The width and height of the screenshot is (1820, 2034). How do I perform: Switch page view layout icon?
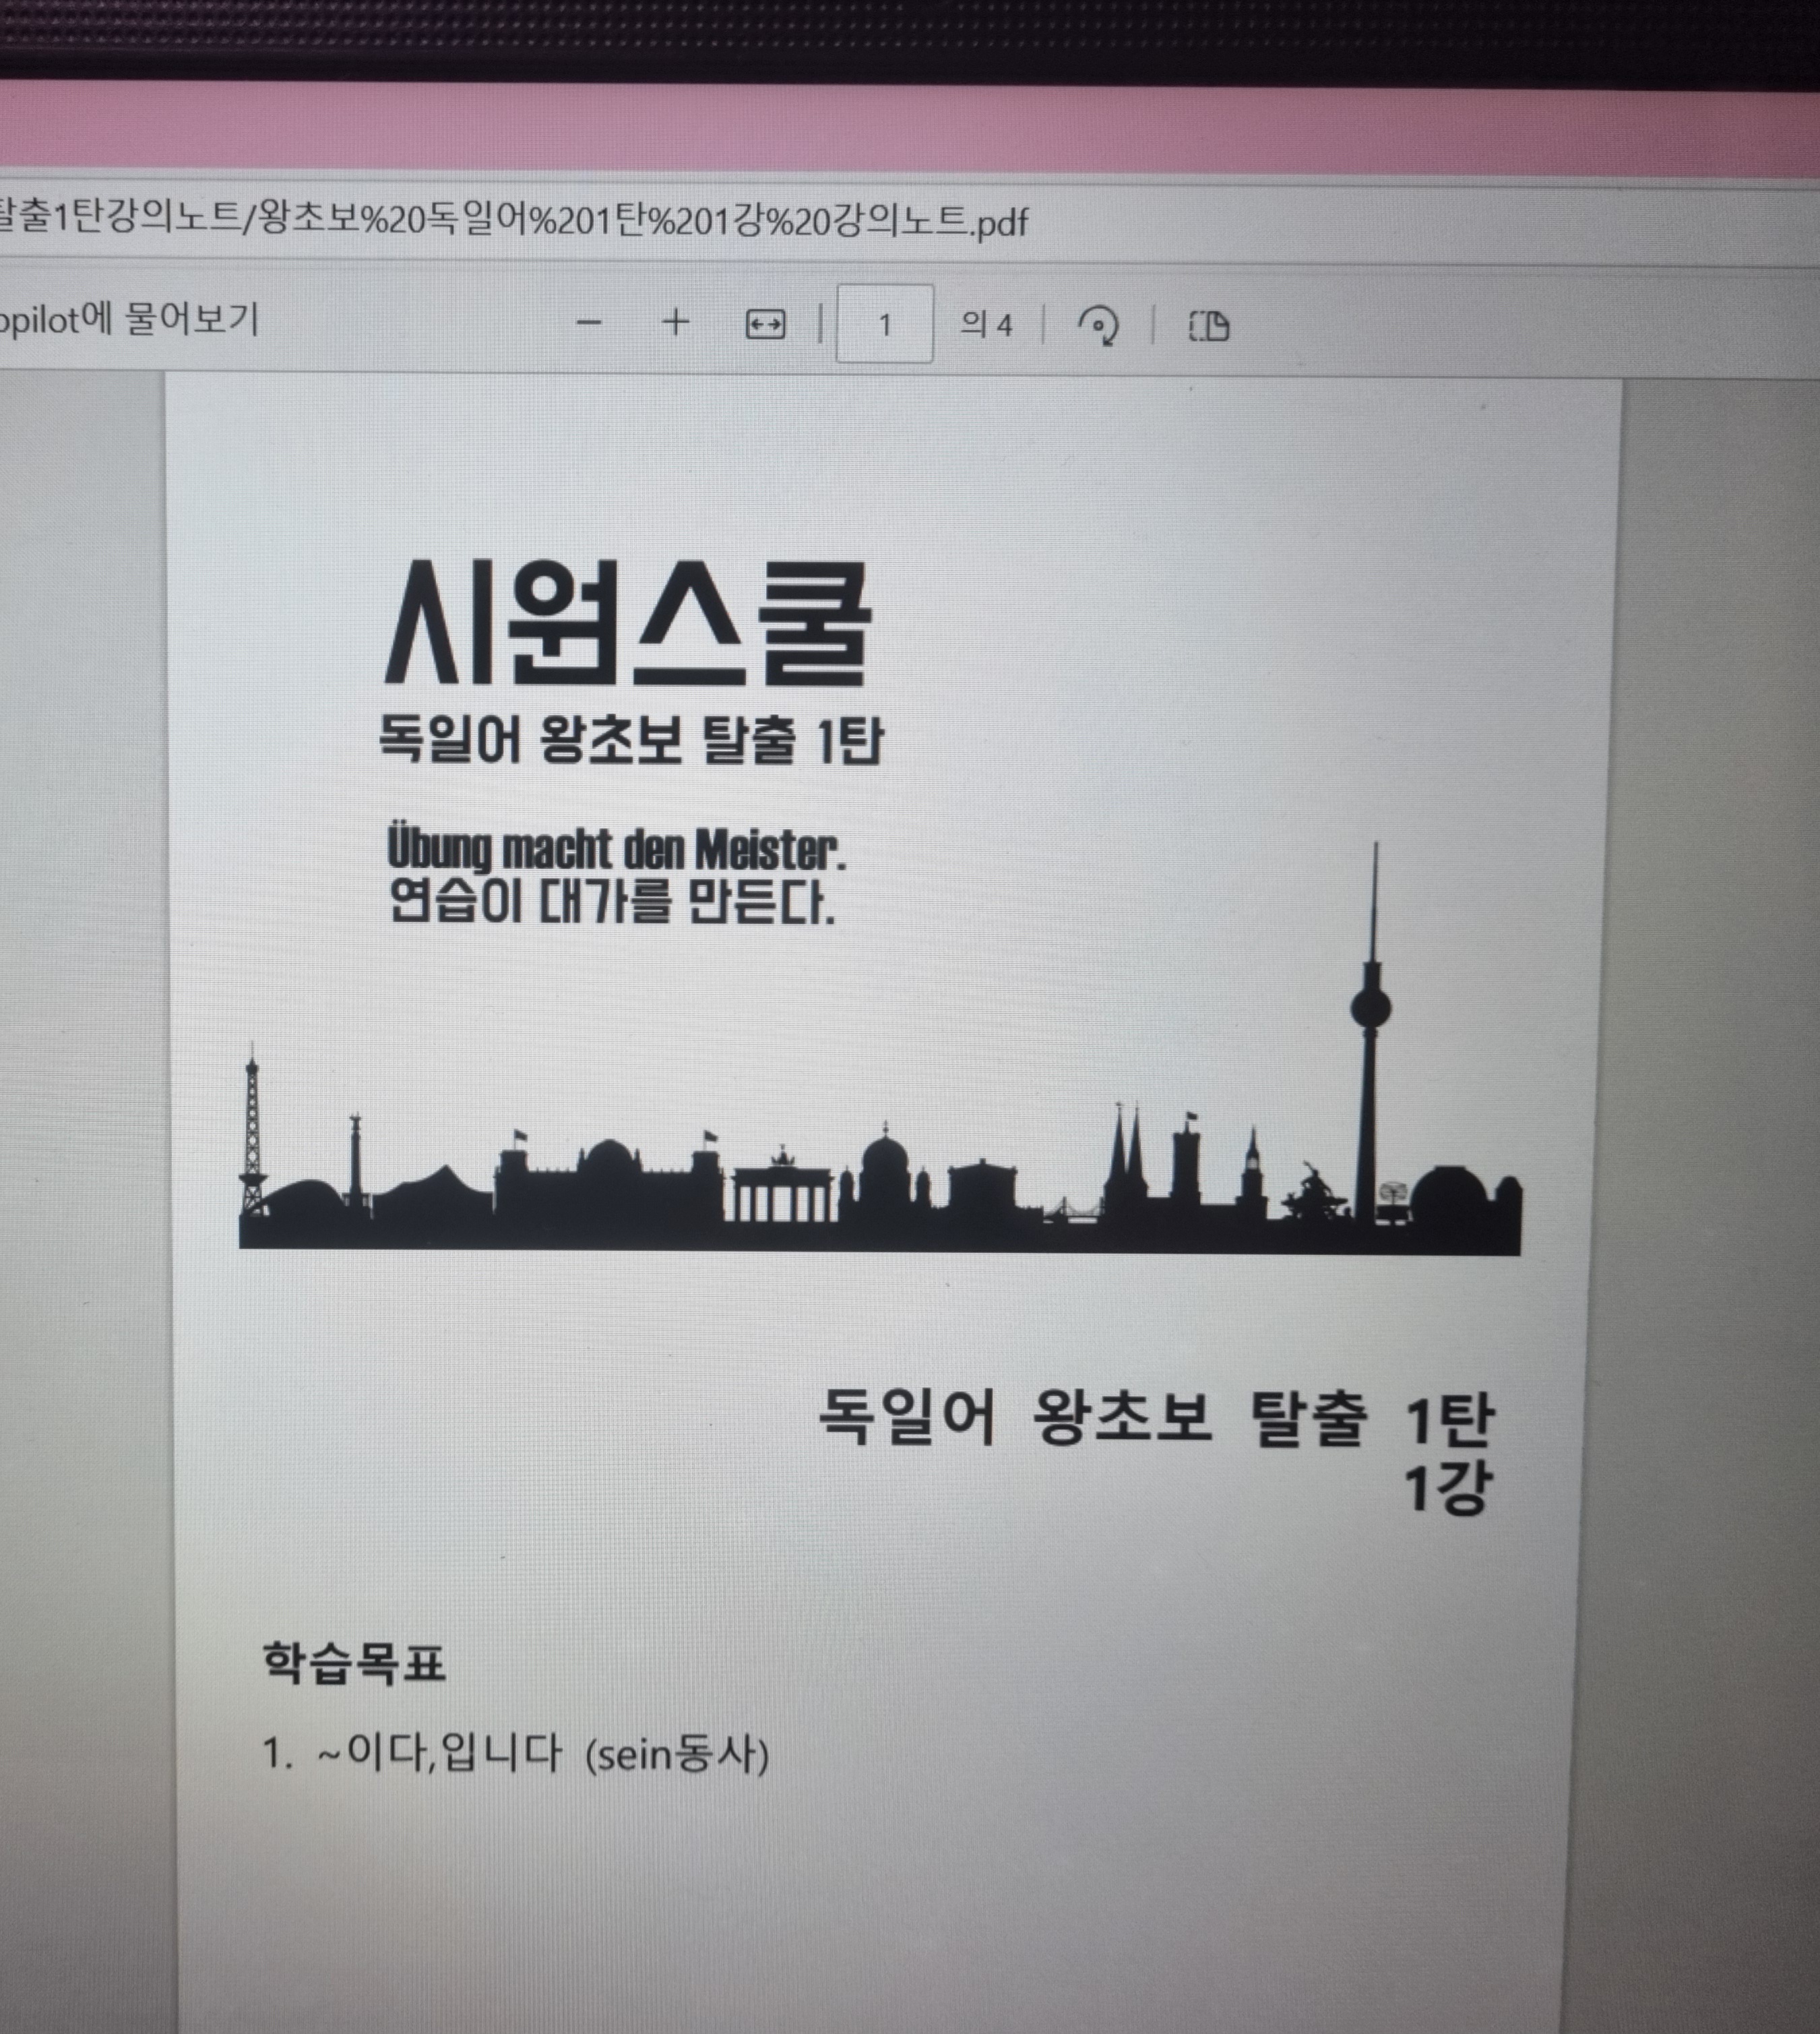pos(1209,326)
